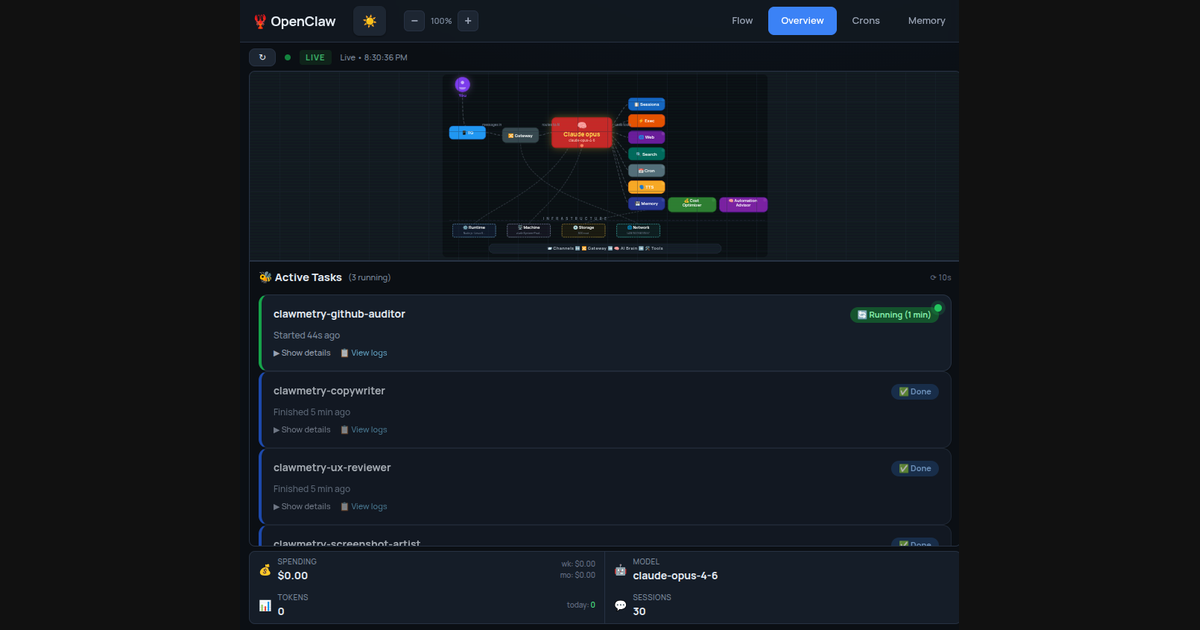Viewport: 1200px width, 630px height.
Task: Click the Exec tool node
Action: pyautogui.click(x=646, y=121)
